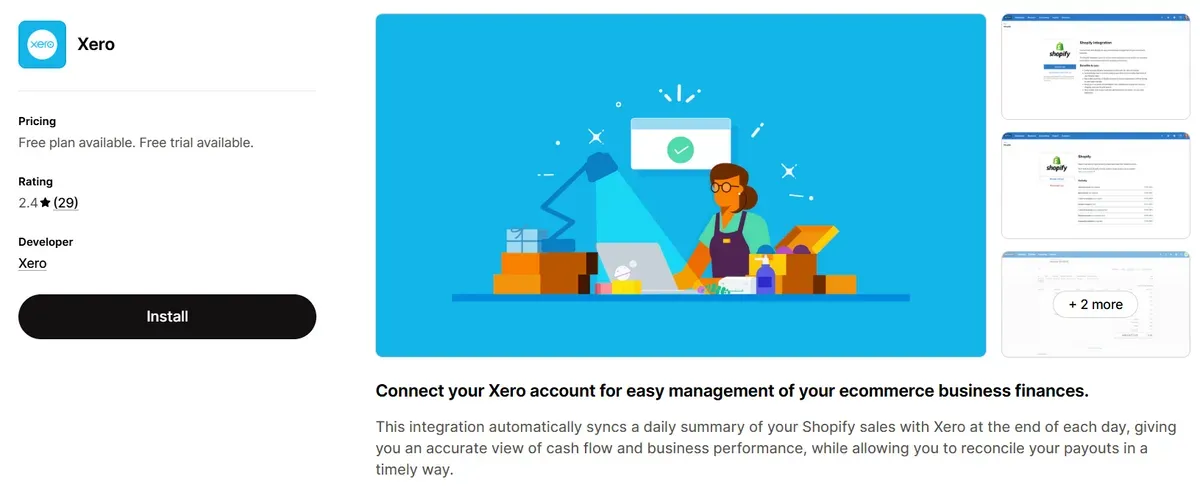
Task: Click the 2.4 rating value
Action: [28, 203]
